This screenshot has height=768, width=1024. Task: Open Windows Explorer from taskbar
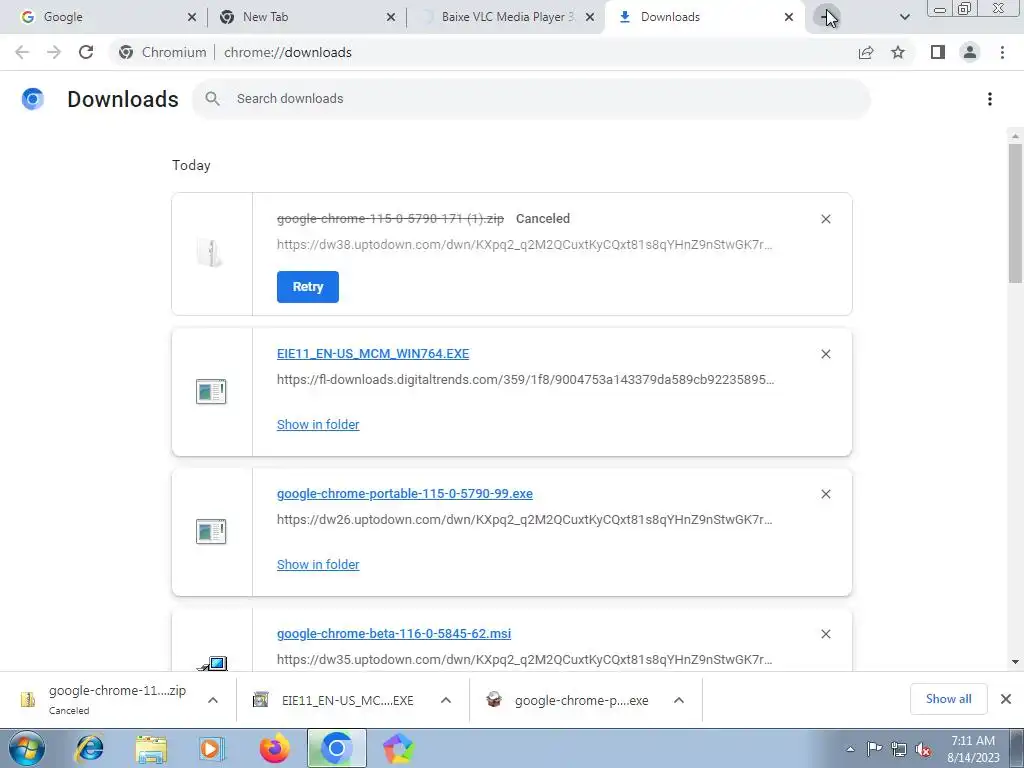click(151, 748)
